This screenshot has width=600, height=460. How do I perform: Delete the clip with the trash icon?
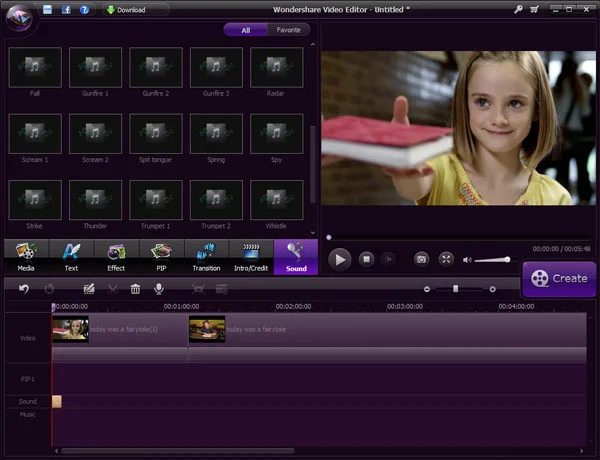click(x=135, y=288)
